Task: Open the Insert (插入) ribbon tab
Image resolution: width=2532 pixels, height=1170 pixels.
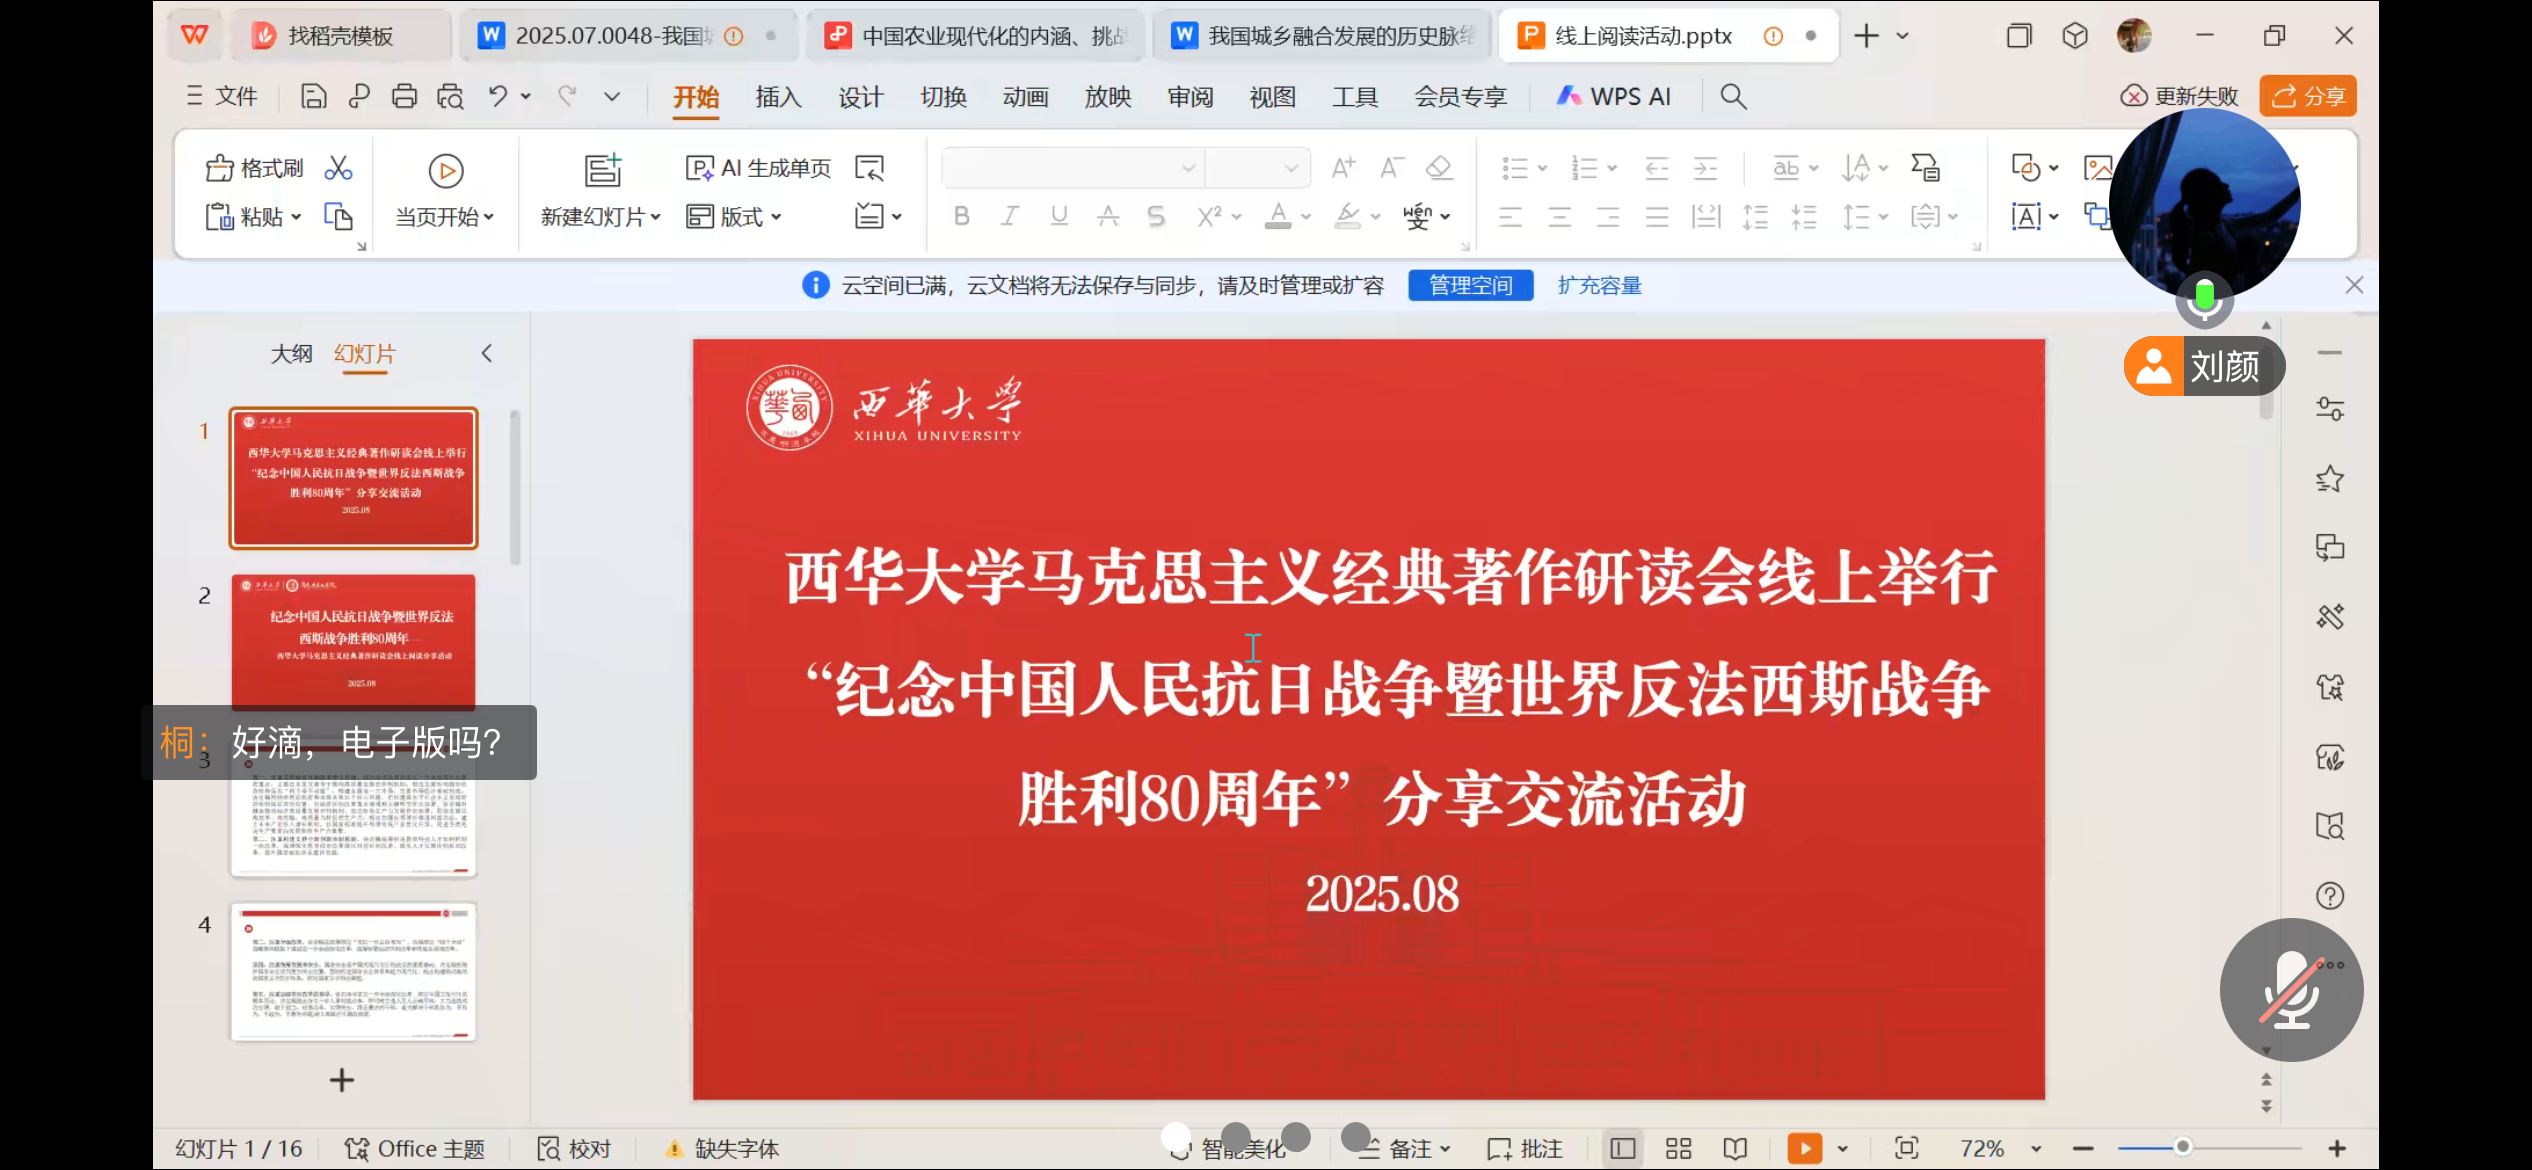Action: 778,97
